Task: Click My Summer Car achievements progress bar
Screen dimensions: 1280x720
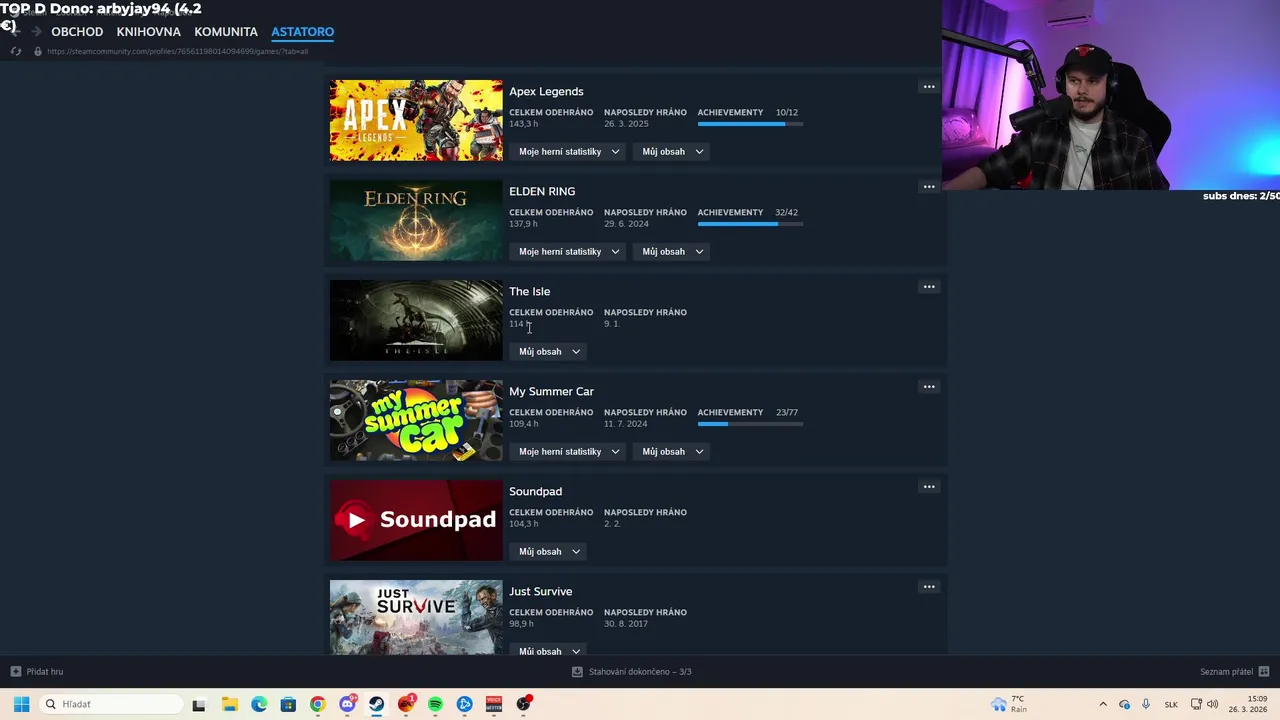Action: point(750,424)
